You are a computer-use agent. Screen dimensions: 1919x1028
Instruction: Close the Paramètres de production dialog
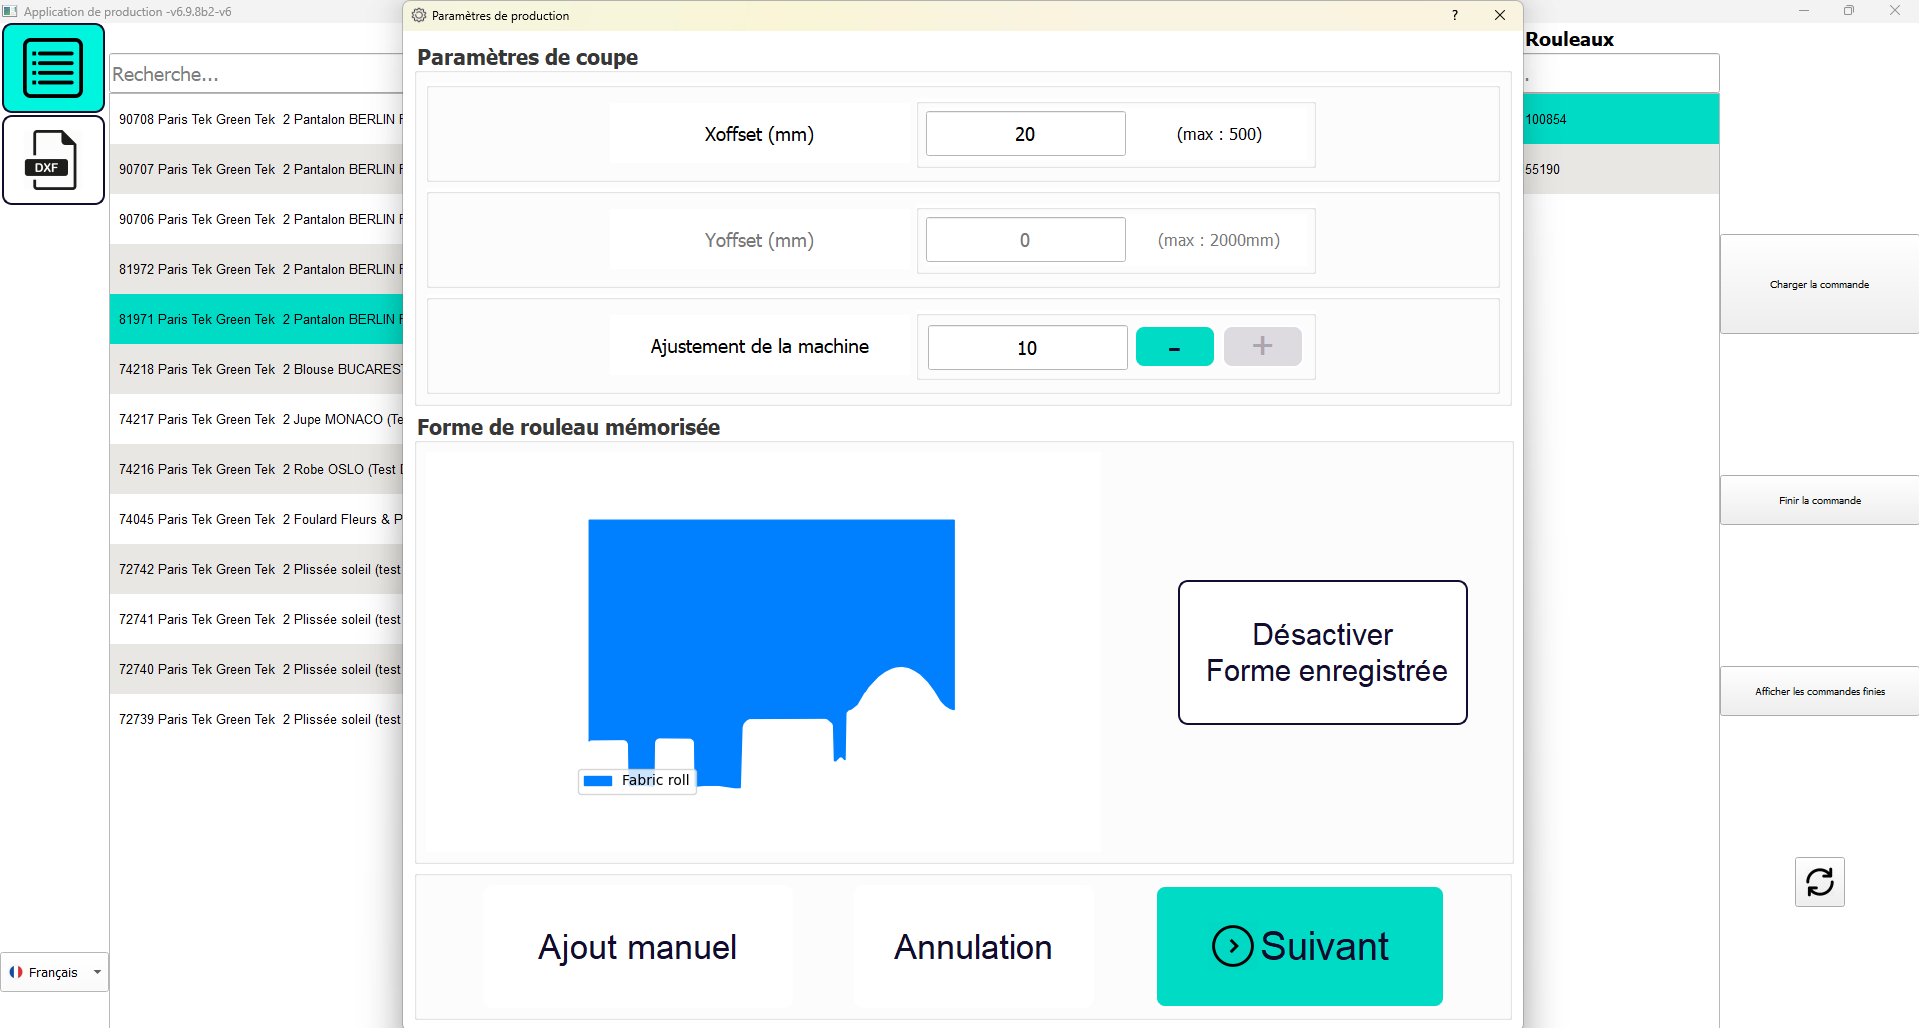(x=1499, y=15)
